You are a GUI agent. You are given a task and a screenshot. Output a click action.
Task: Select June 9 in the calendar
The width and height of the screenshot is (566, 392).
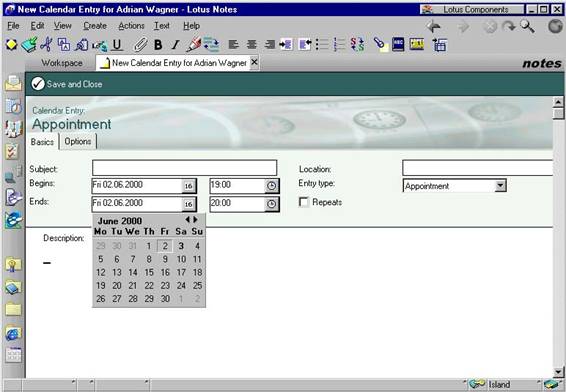[165, 259]
